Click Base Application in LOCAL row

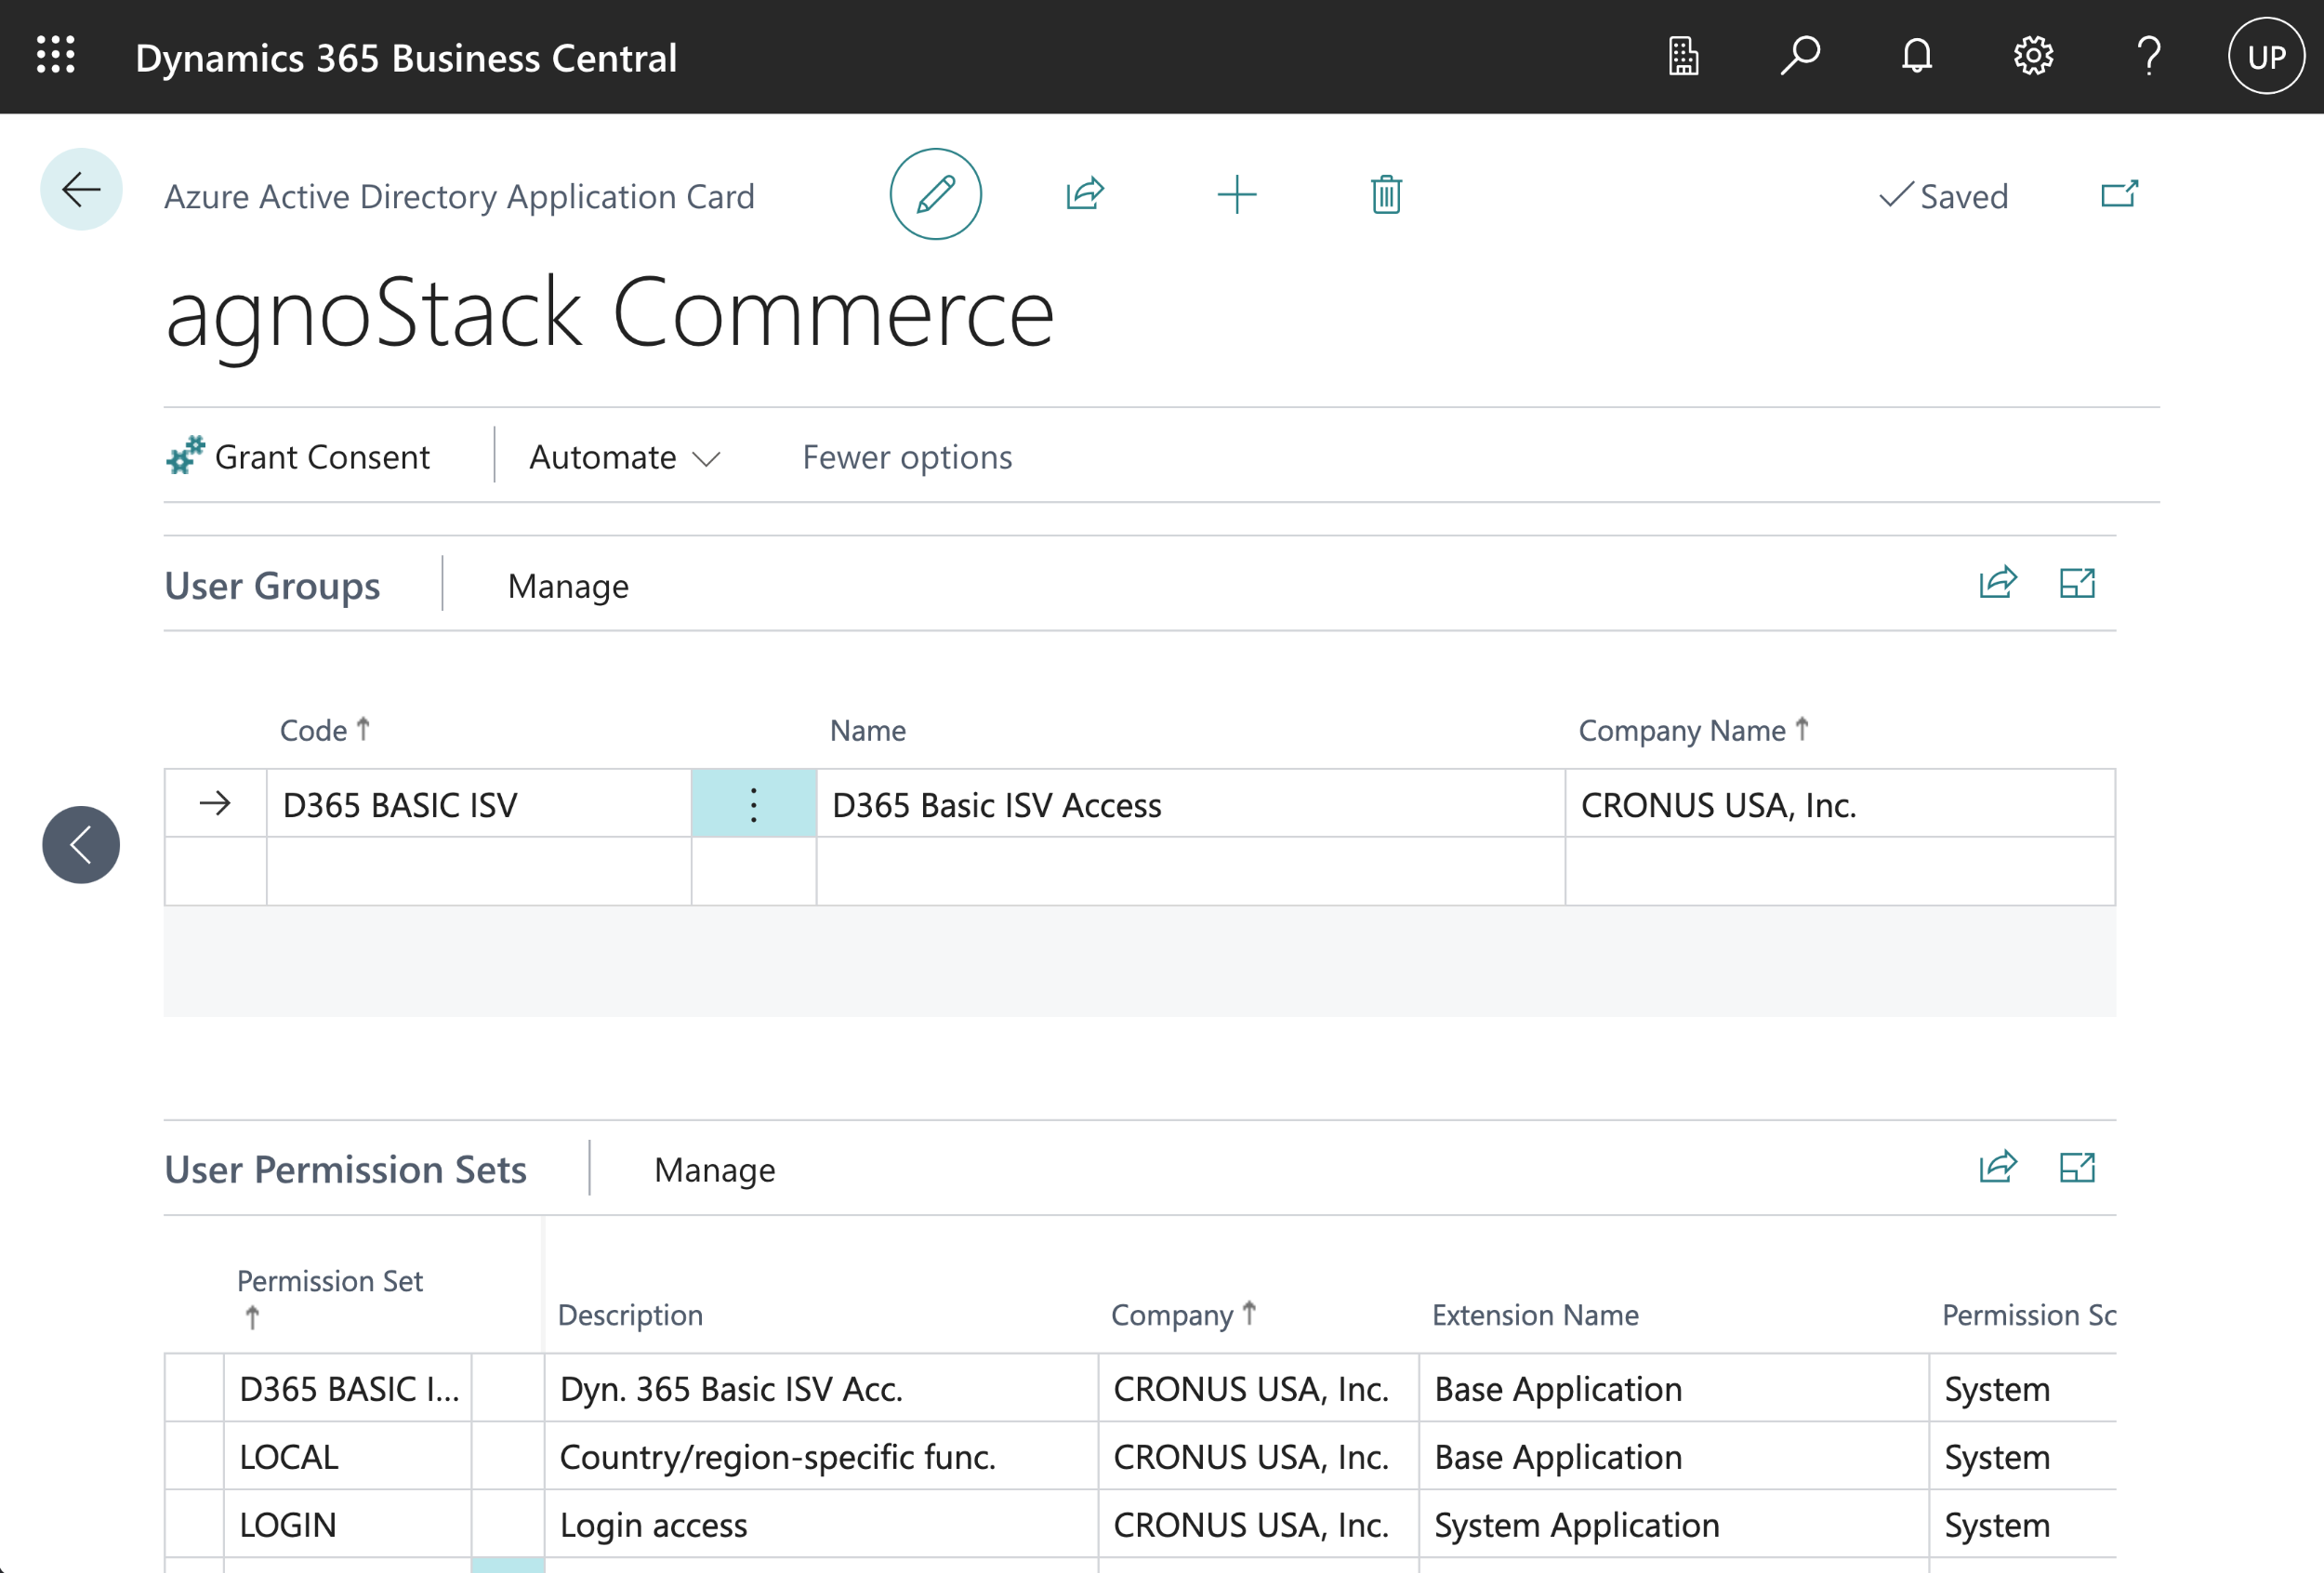[x=1673, y=1457]
